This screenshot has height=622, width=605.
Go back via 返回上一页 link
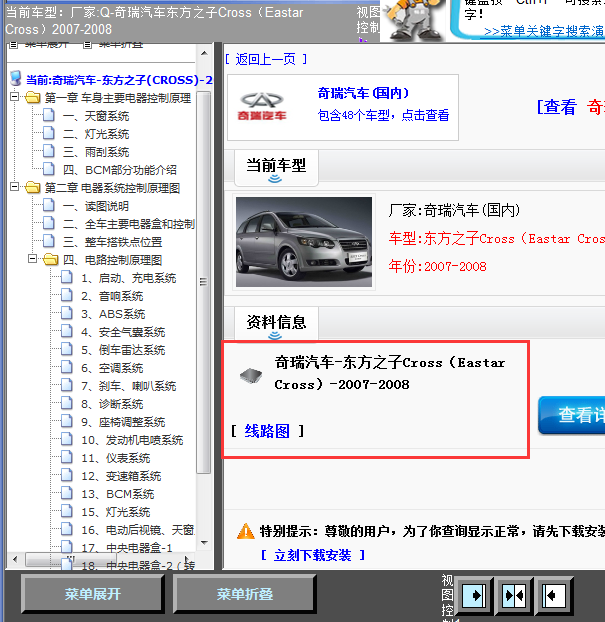tap(266, 60)
